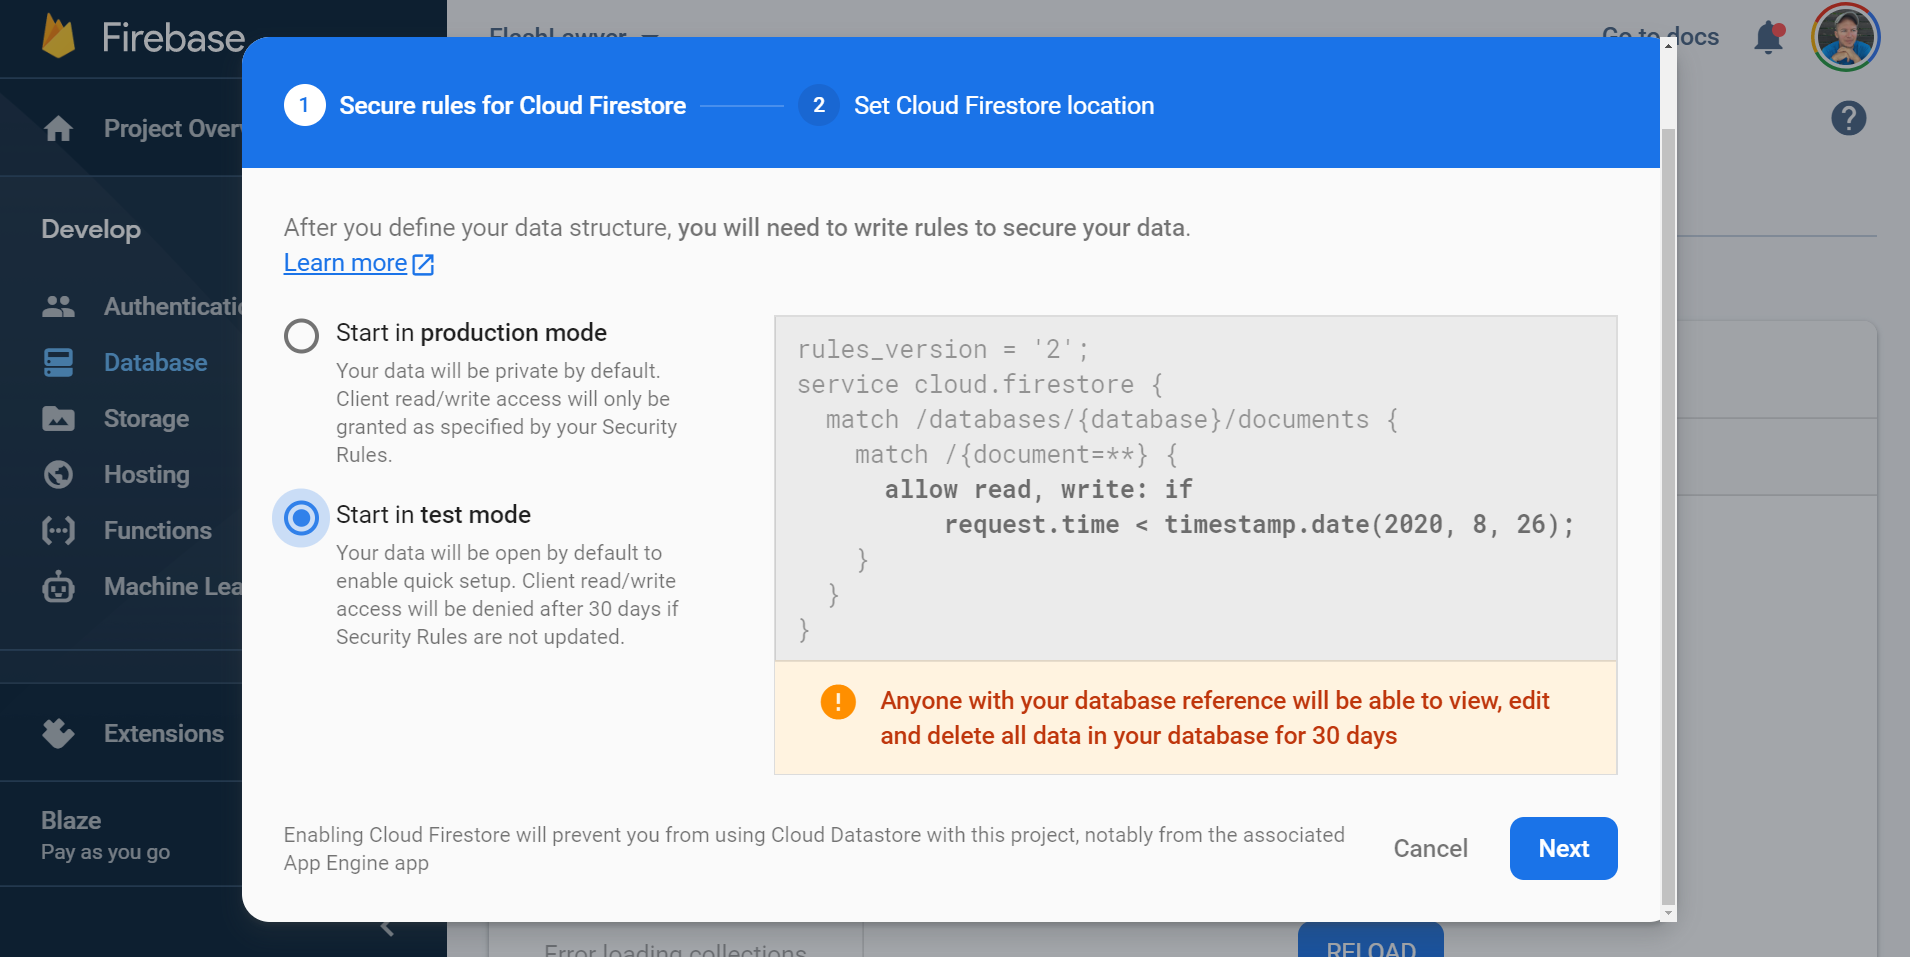
Task: Navigate to Hosting
Action: pyautogui.click(x=147, y=474)
